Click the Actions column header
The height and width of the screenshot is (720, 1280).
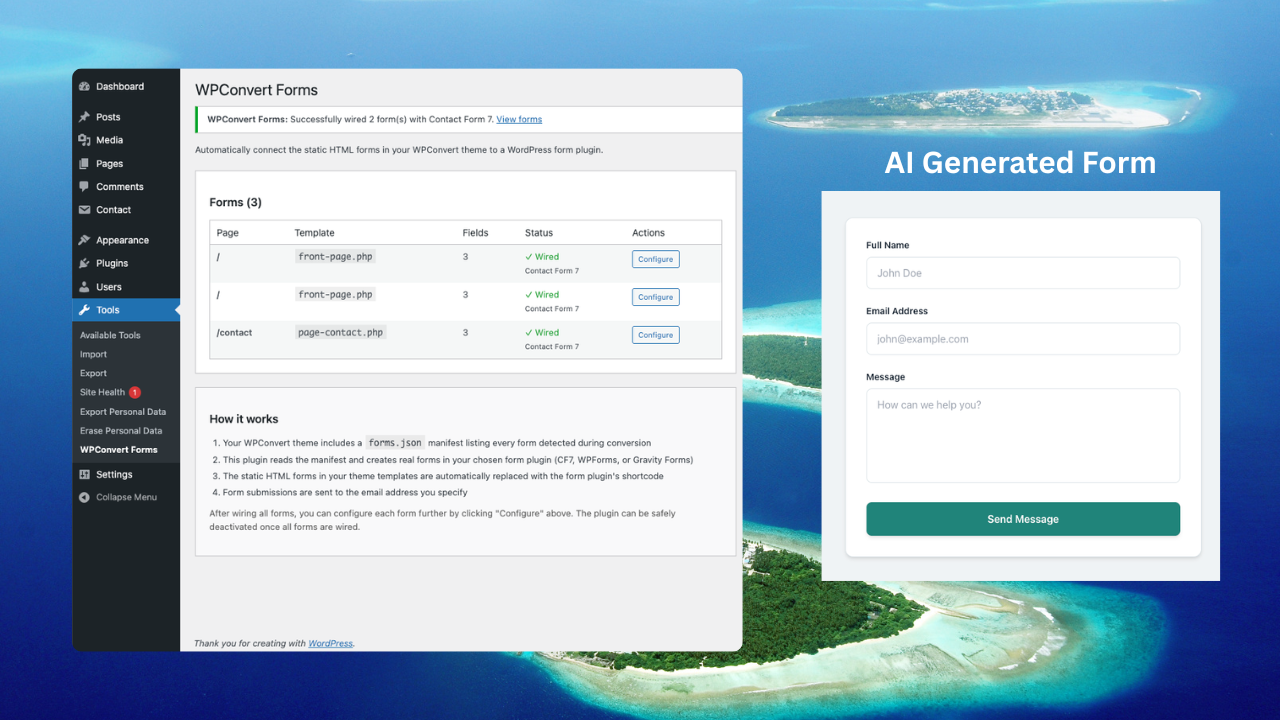coord(648,233)
